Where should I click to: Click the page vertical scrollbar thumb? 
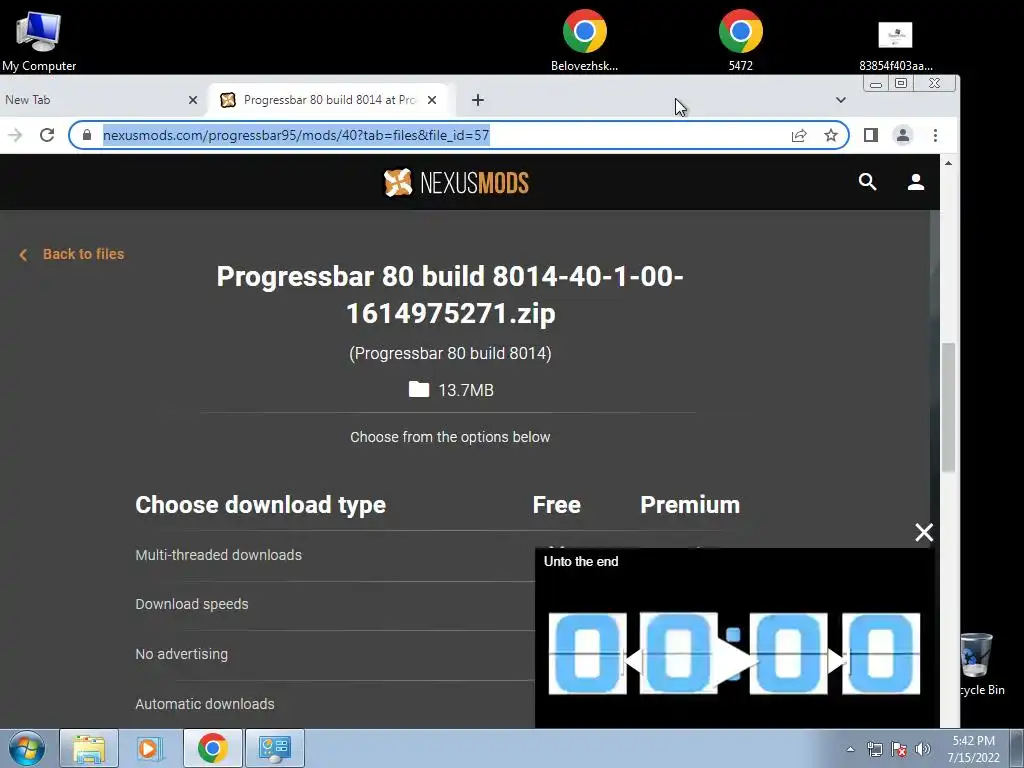point(948,407)
